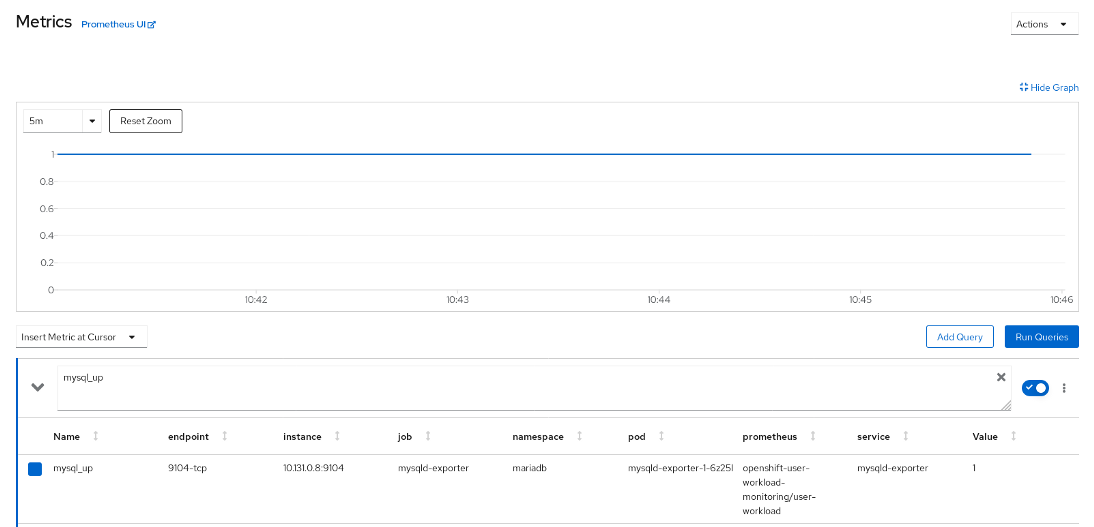Click into the mysql_up query text field
This screenshot has height=527, width=1094.
pos(534,388)
